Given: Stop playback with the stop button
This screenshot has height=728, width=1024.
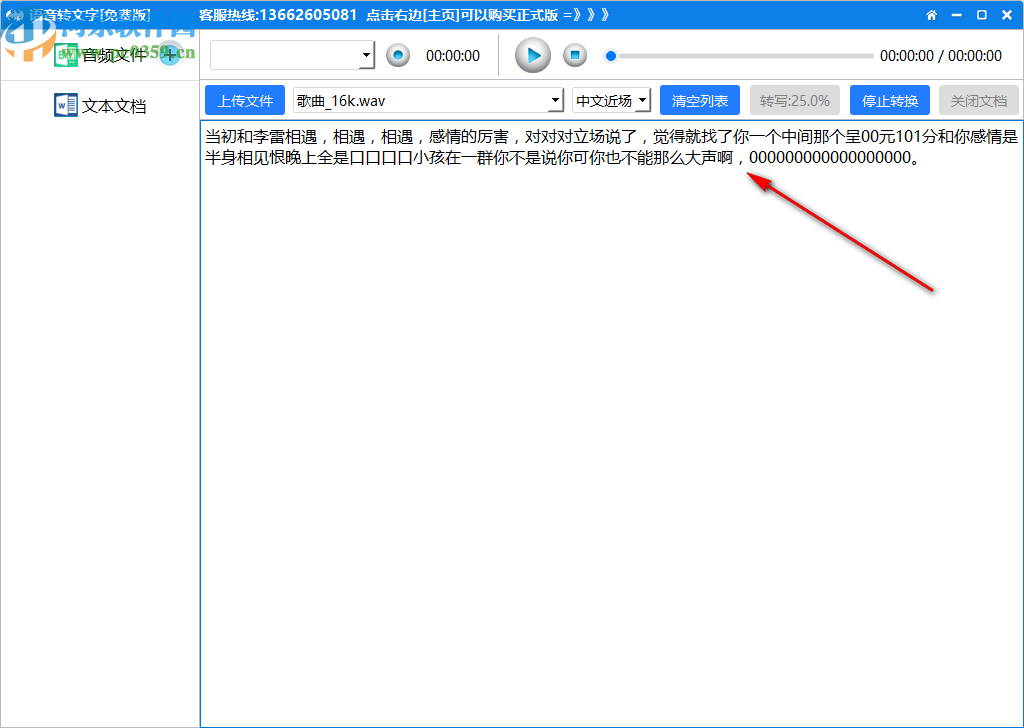Looking at the screenshot, I should coord(575,55).
